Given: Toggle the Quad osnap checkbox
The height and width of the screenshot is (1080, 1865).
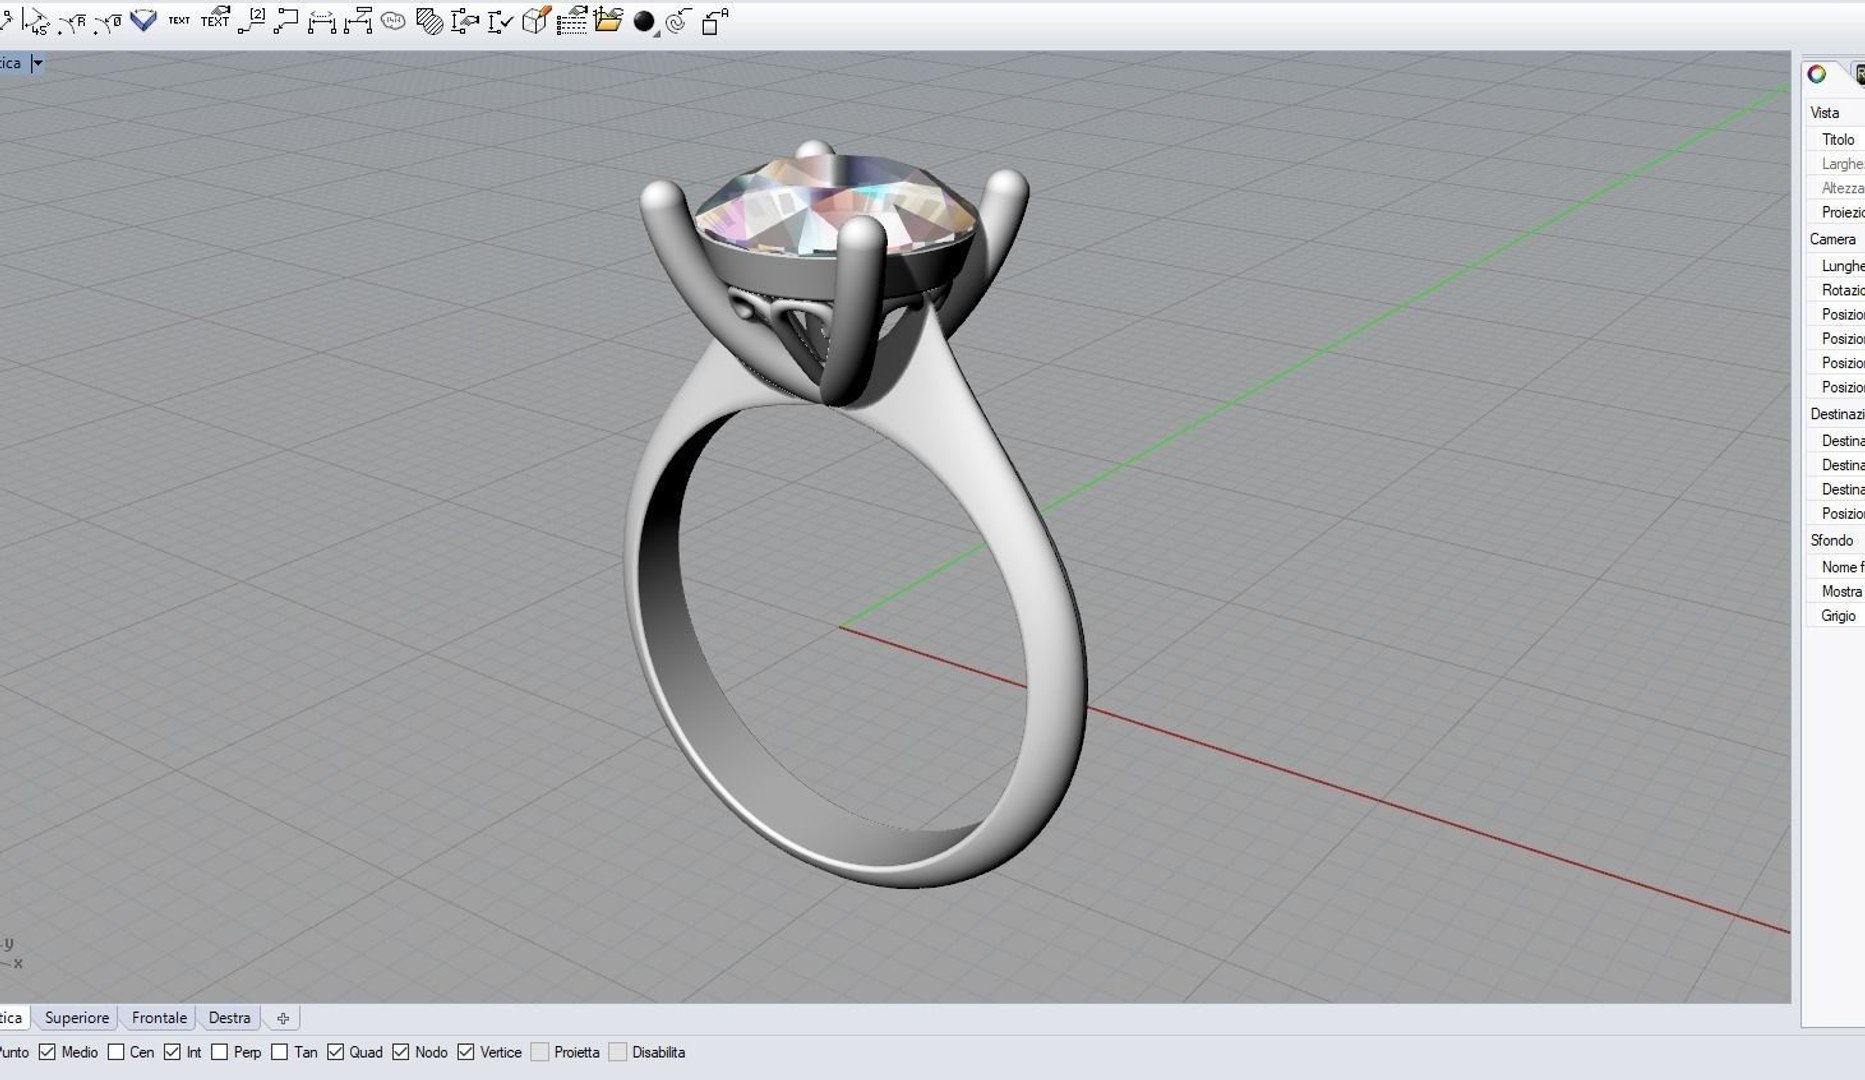Looking at the screenshot, I should 336,1052.
